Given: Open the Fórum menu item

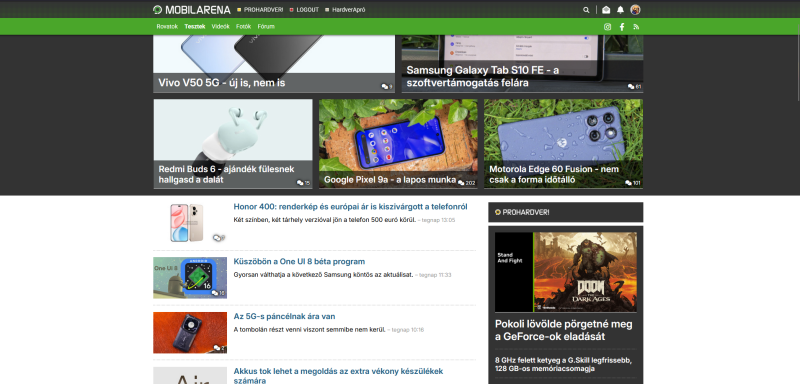Looking at the screenshot, I should pos(266,27).
